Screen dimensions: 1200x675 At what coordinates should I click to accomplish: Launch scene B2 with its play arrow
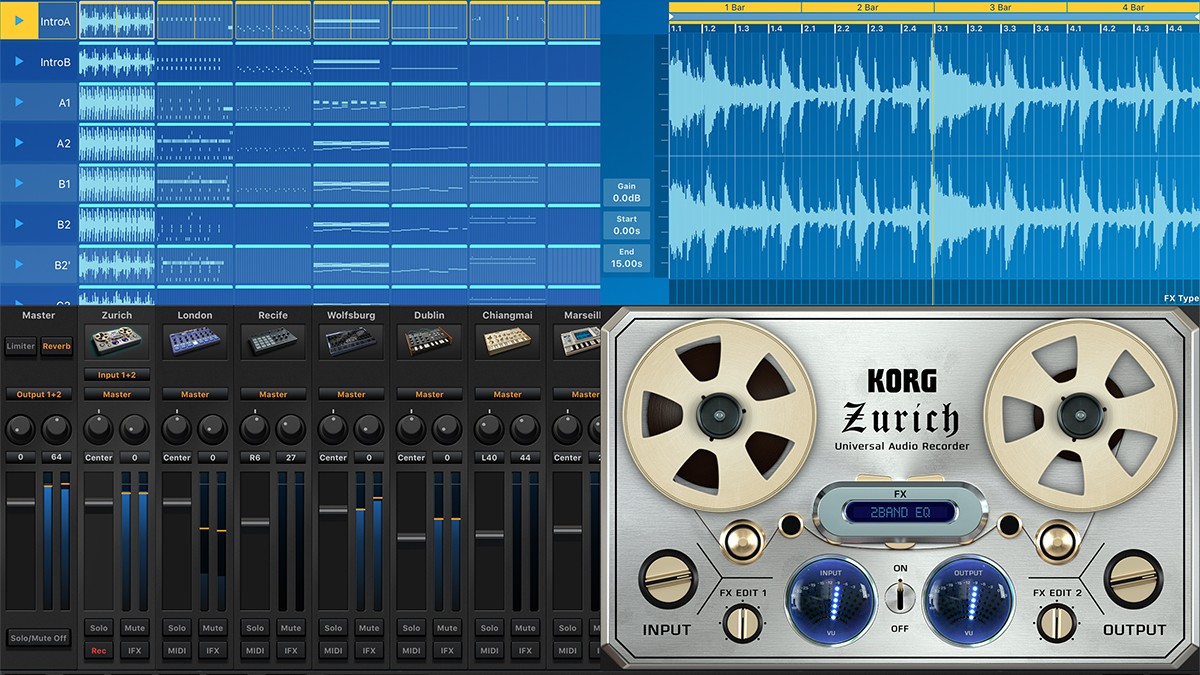[19, 225]
